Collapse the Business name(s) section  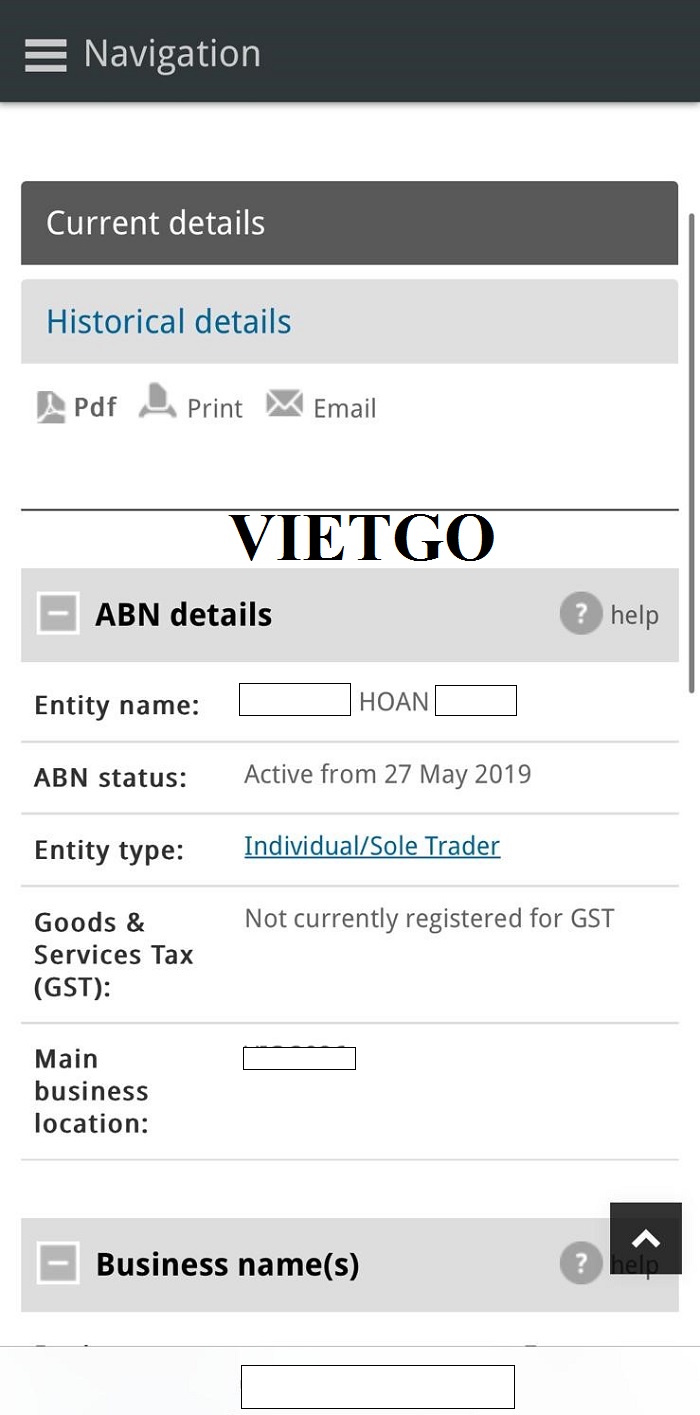click(x=58, y=1265)
